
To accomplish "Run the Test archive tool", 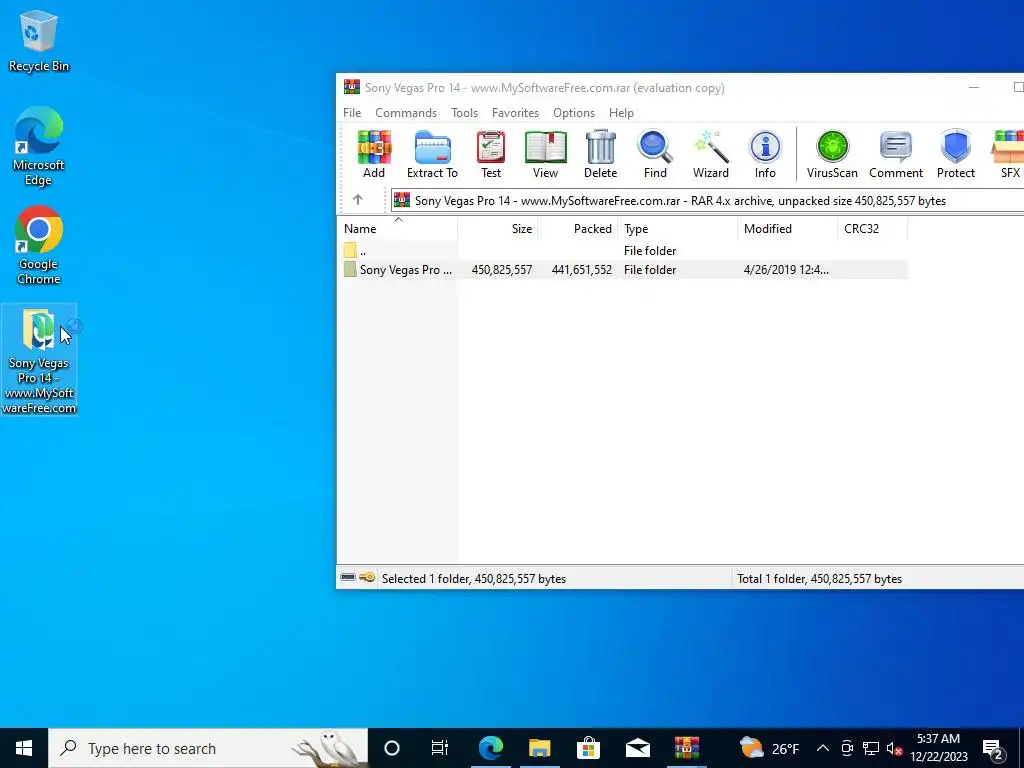I will click(x=490, y=154).
